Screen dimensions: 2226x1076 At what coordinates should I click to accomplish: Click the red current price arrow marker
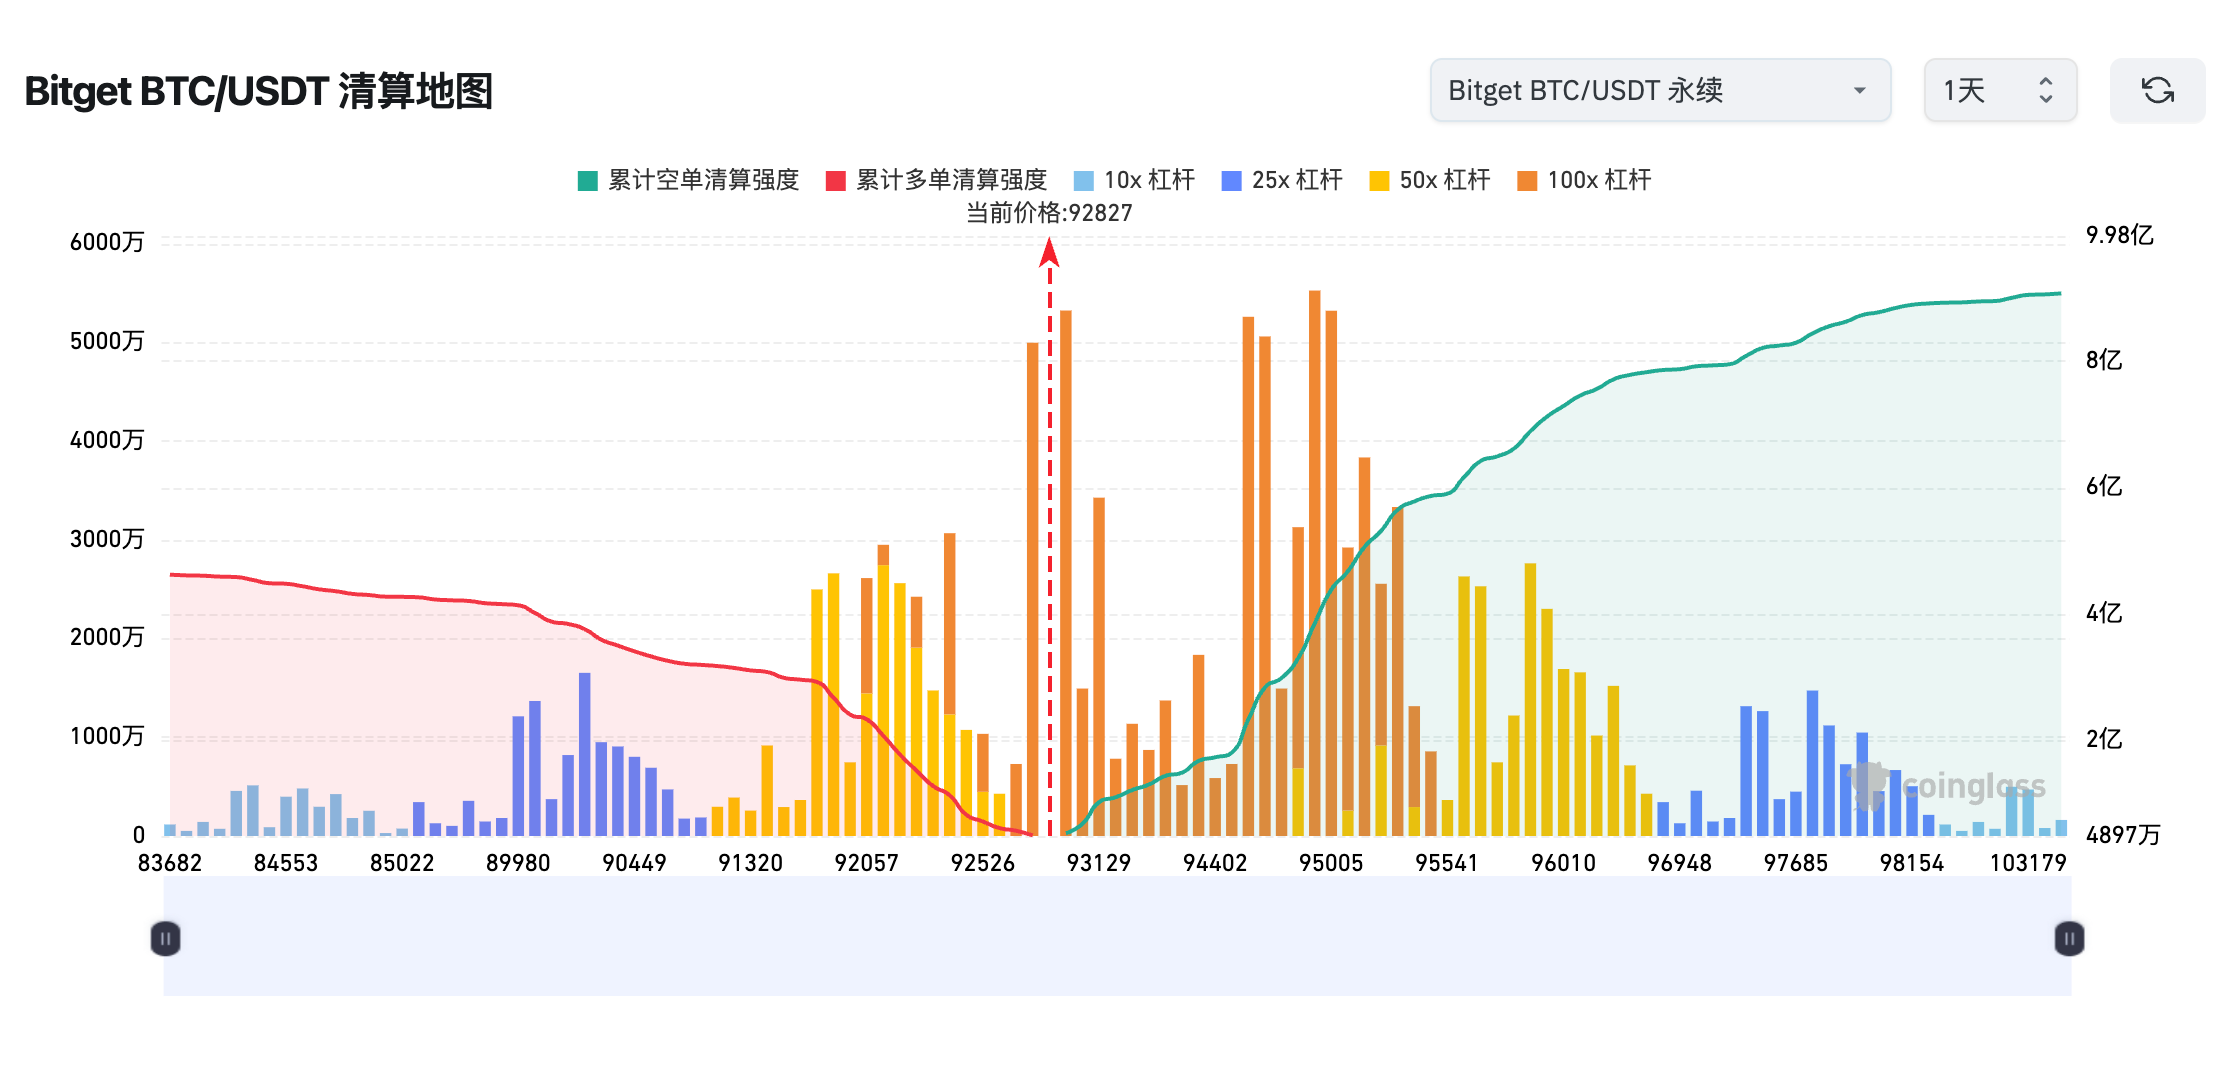(x=1049, y=253)
